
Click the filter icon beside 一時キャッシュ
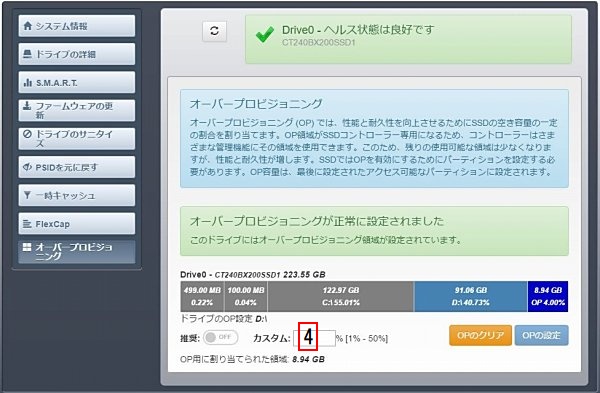(27, 195)
